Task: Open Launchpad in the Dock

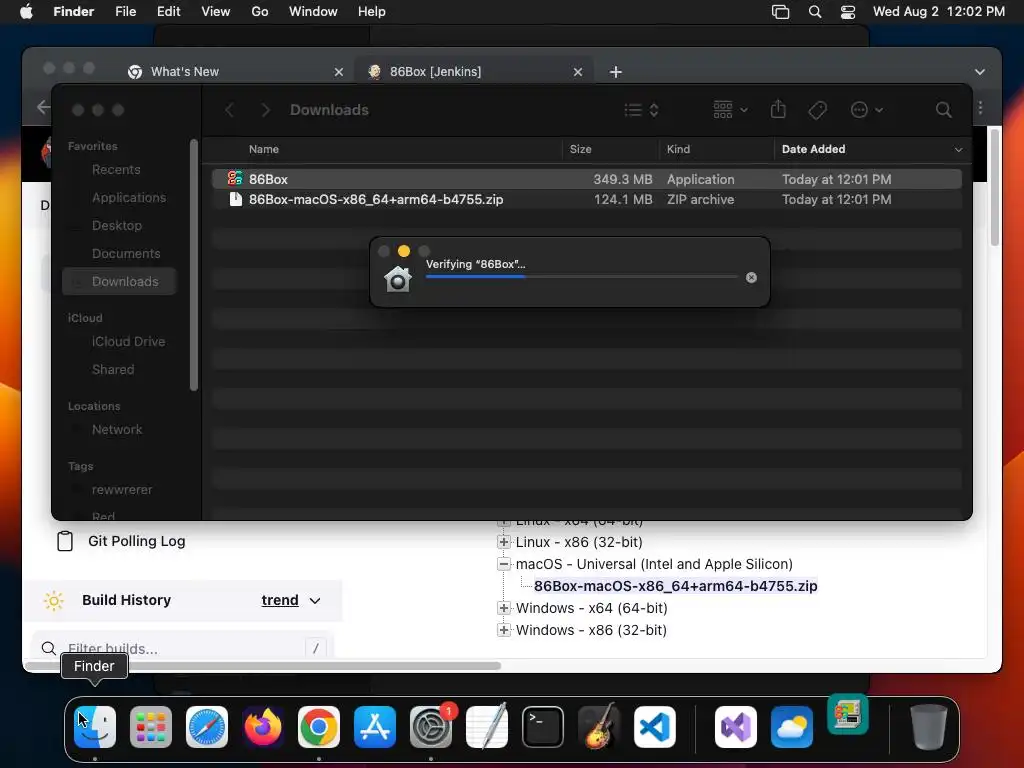Action: [151, 727]
